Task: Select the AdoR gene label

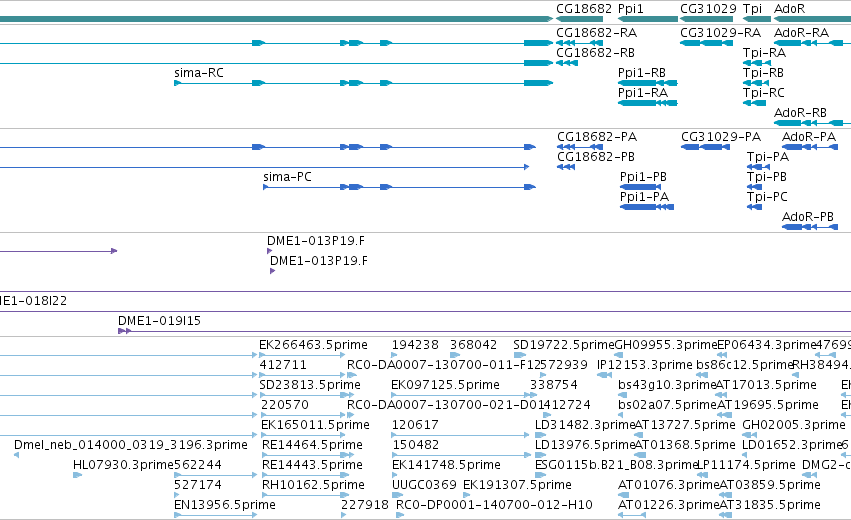Action: [x=789, y=9]
